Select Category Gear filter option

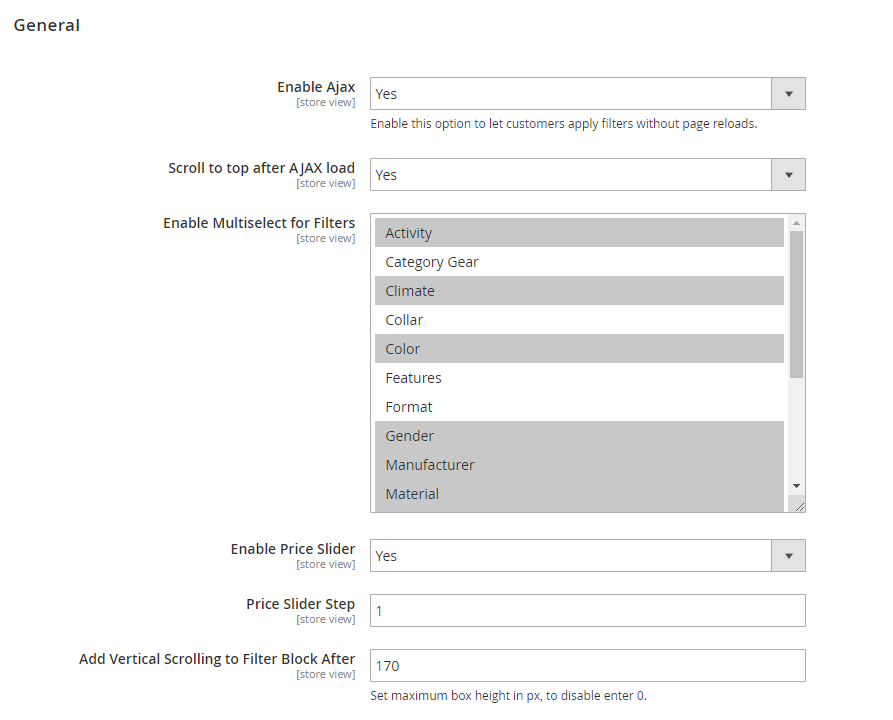(x=579, y=262)
